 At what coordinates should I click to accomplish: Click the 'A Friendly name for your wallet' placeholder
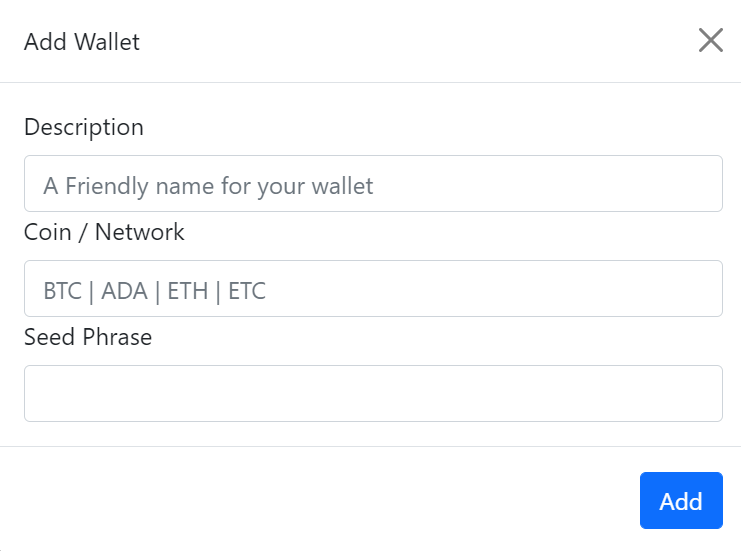point(208,186)
